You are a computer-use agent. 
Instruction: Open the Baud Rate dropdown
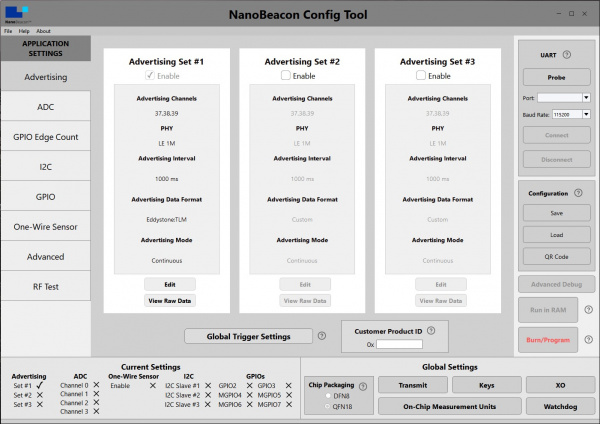[586, 114]
